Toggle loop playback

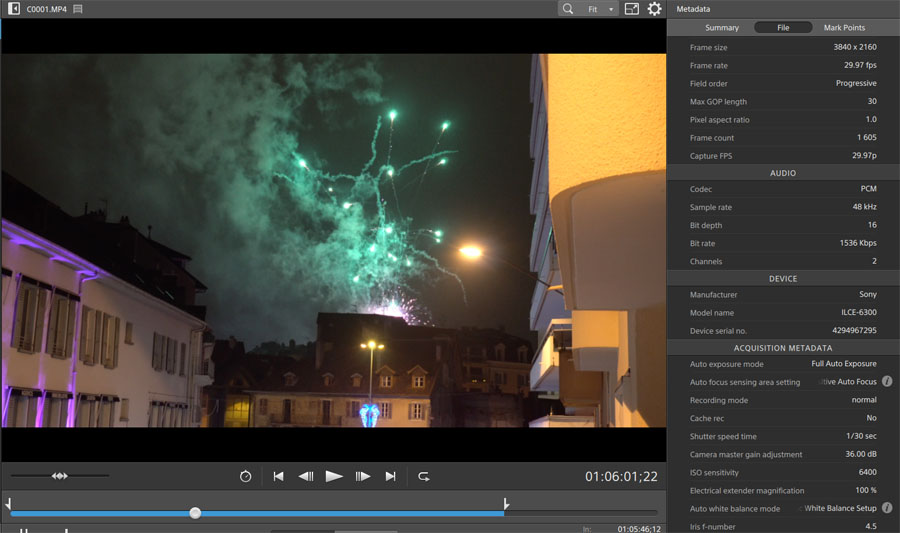(x=424, y=476)
